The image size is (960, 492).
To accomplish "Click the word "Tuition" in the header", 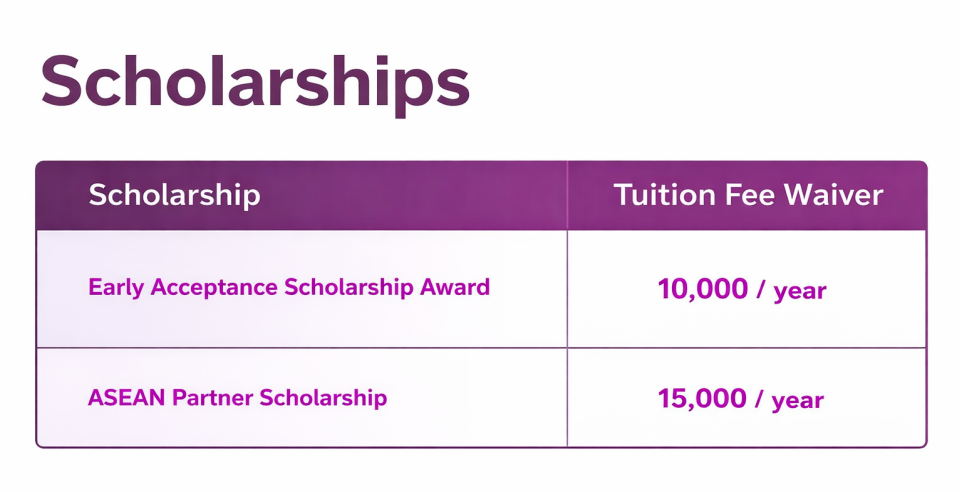I will [x=659, y=194].
